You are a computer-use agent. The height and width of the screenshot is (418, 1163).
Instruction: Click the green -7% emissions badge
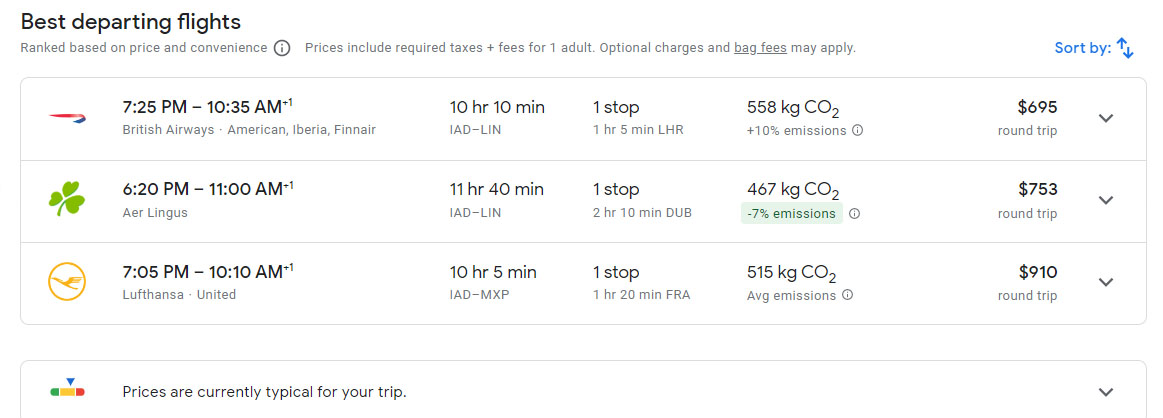[x=791, y=213]
